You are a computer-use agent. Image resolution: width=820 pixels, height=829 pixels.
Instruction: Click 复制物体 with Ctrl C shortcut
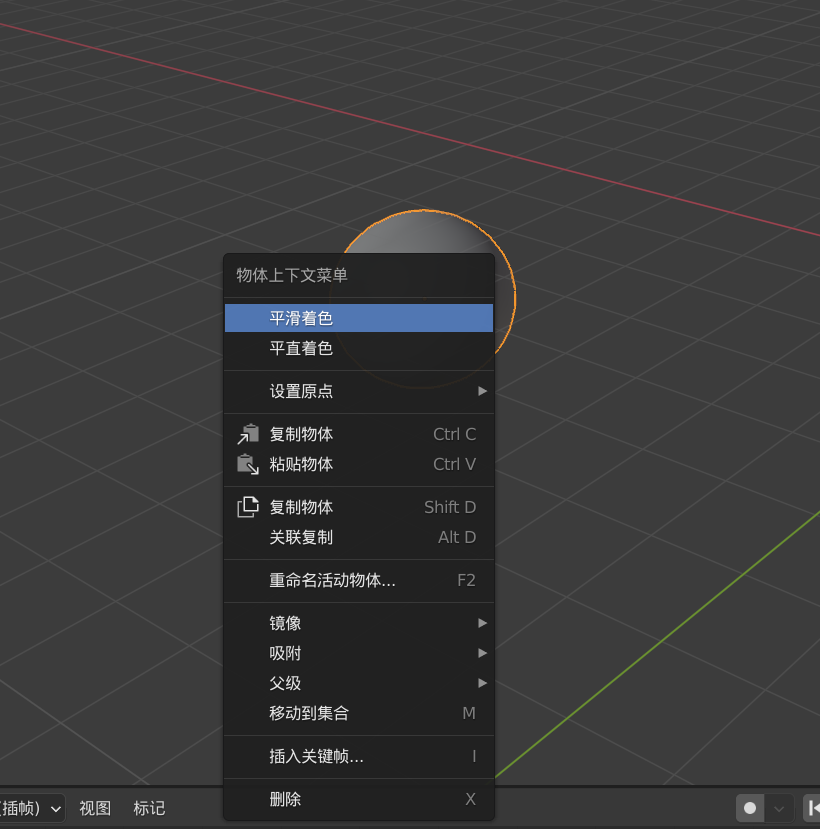[x=358, y=434]
